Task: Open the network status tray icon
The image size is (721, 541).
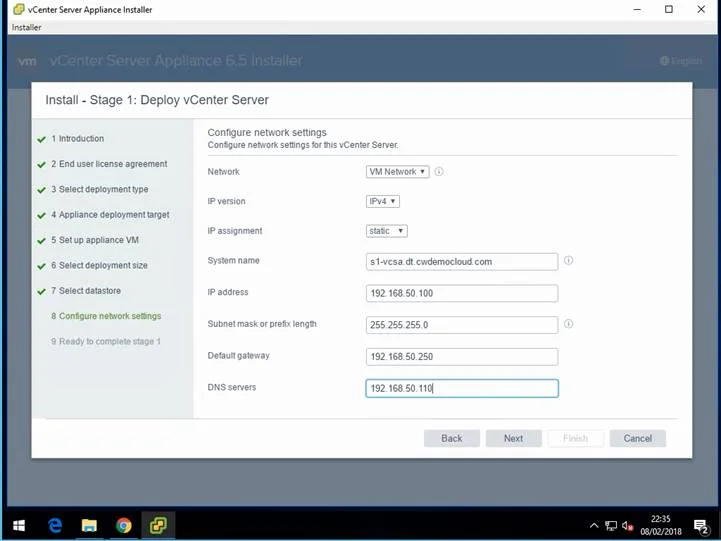Action: (611, 526)
